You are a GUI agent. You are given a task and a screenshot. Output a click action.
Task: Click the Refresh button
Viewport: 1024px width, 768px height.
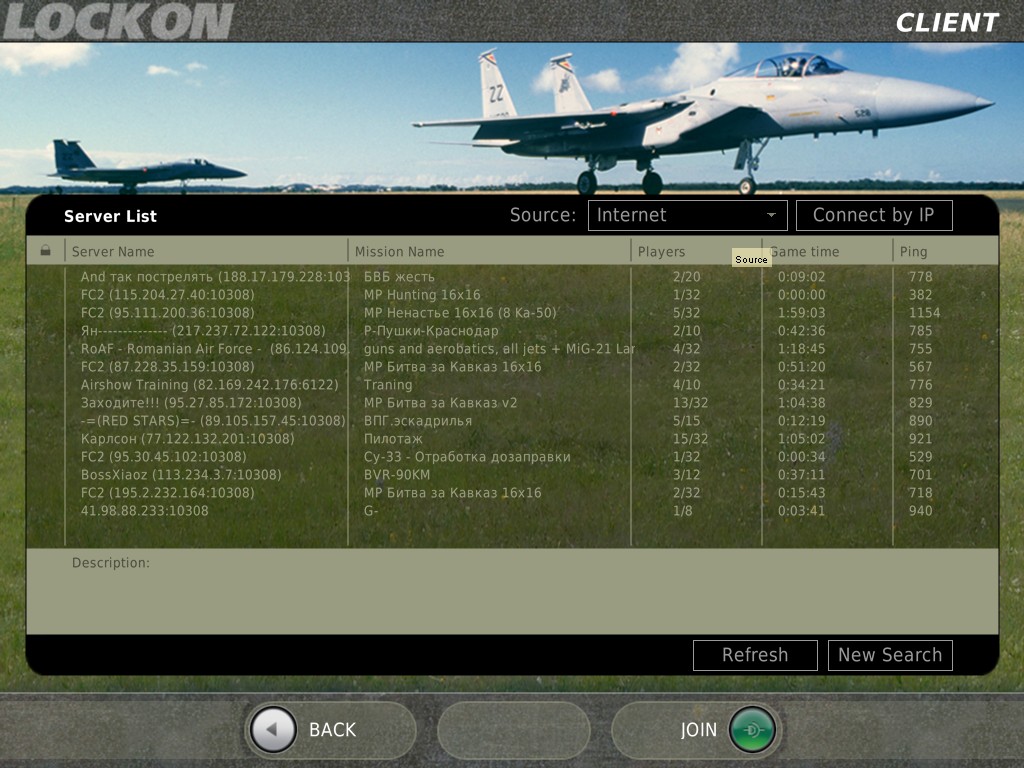pos(754,655)
